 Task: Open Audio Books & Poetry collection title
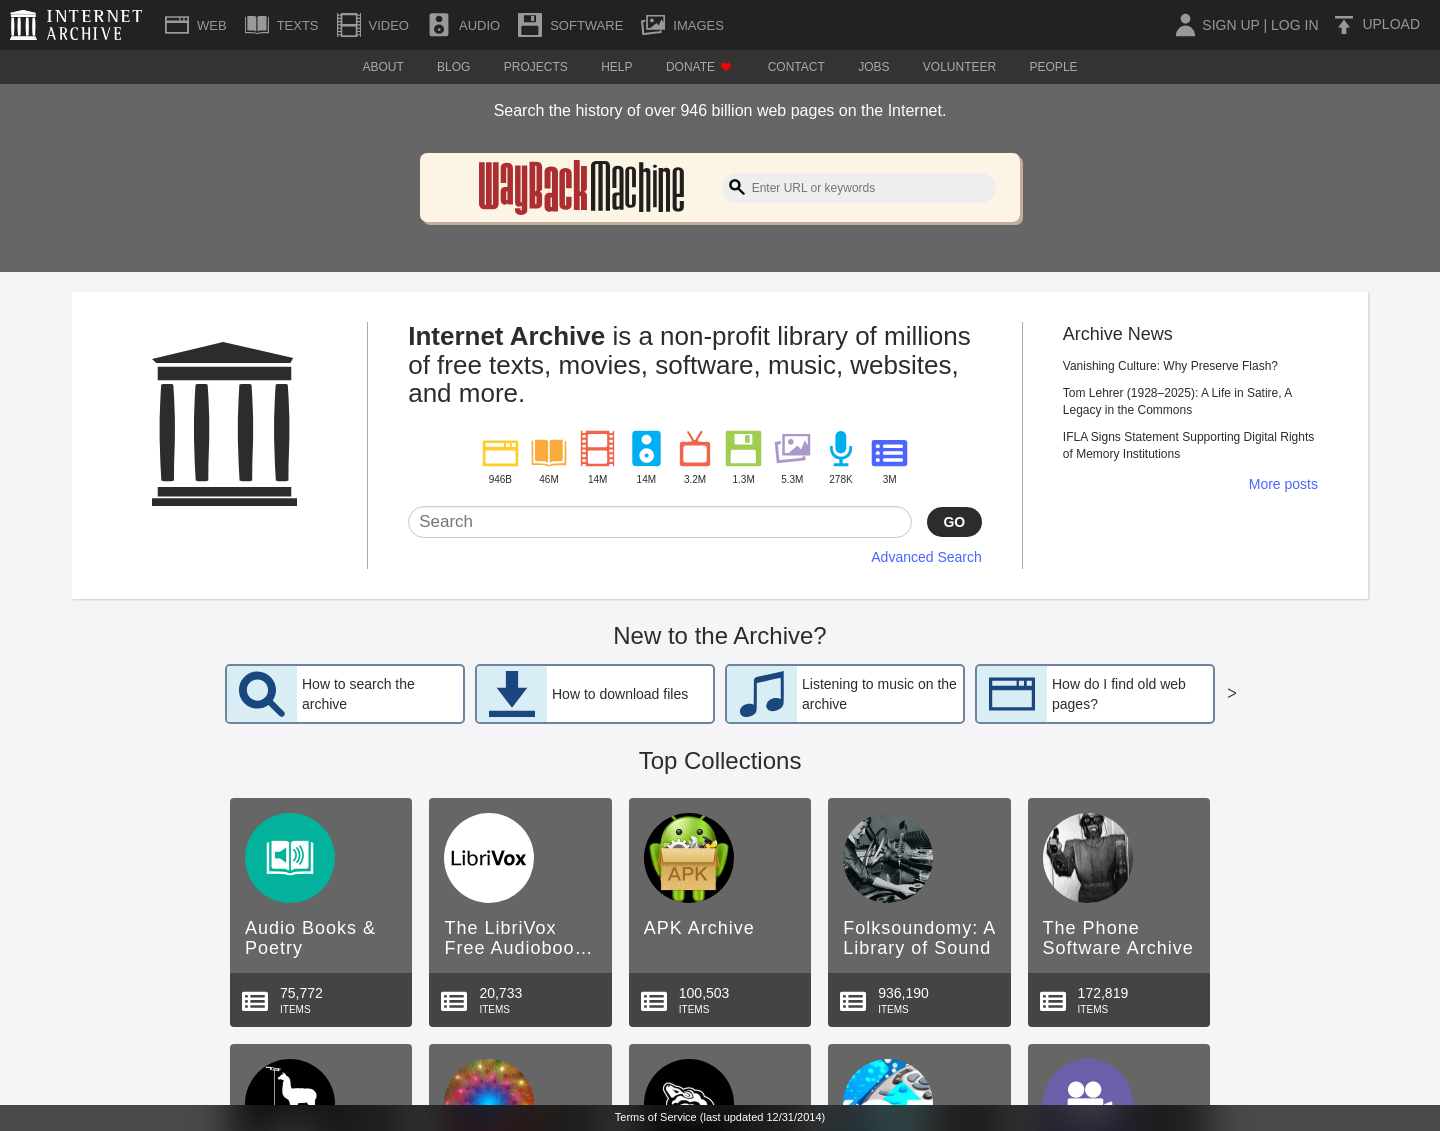tap(310, 938)
